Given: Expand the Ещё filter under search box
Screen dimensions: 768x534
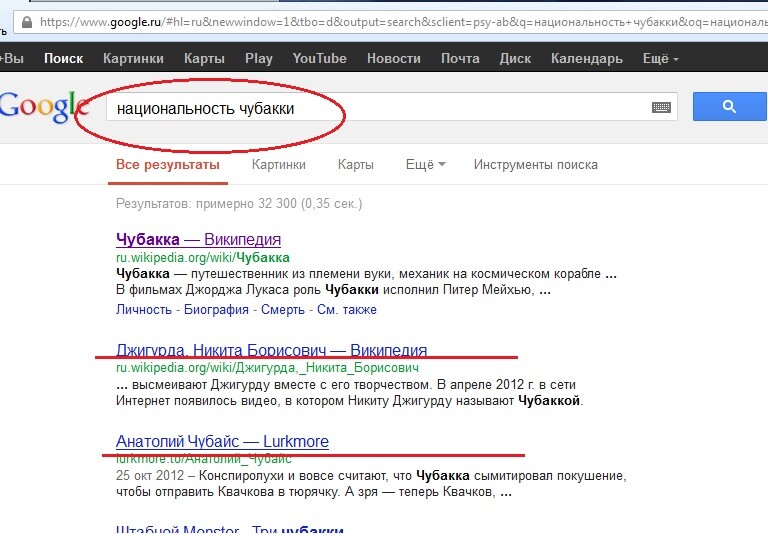Looking at the screenshot, I should pos(425,165).
